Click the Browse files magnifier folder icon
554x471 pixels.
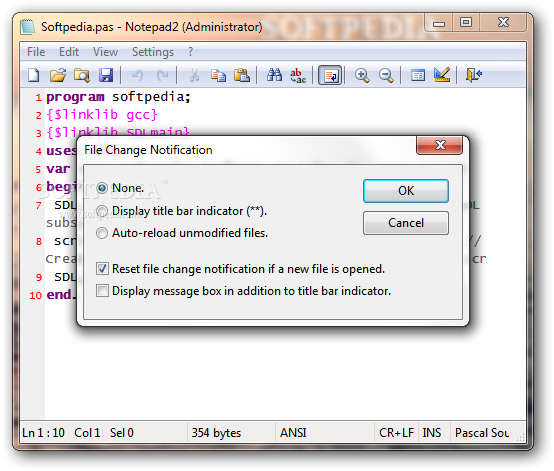click(82, 75)
